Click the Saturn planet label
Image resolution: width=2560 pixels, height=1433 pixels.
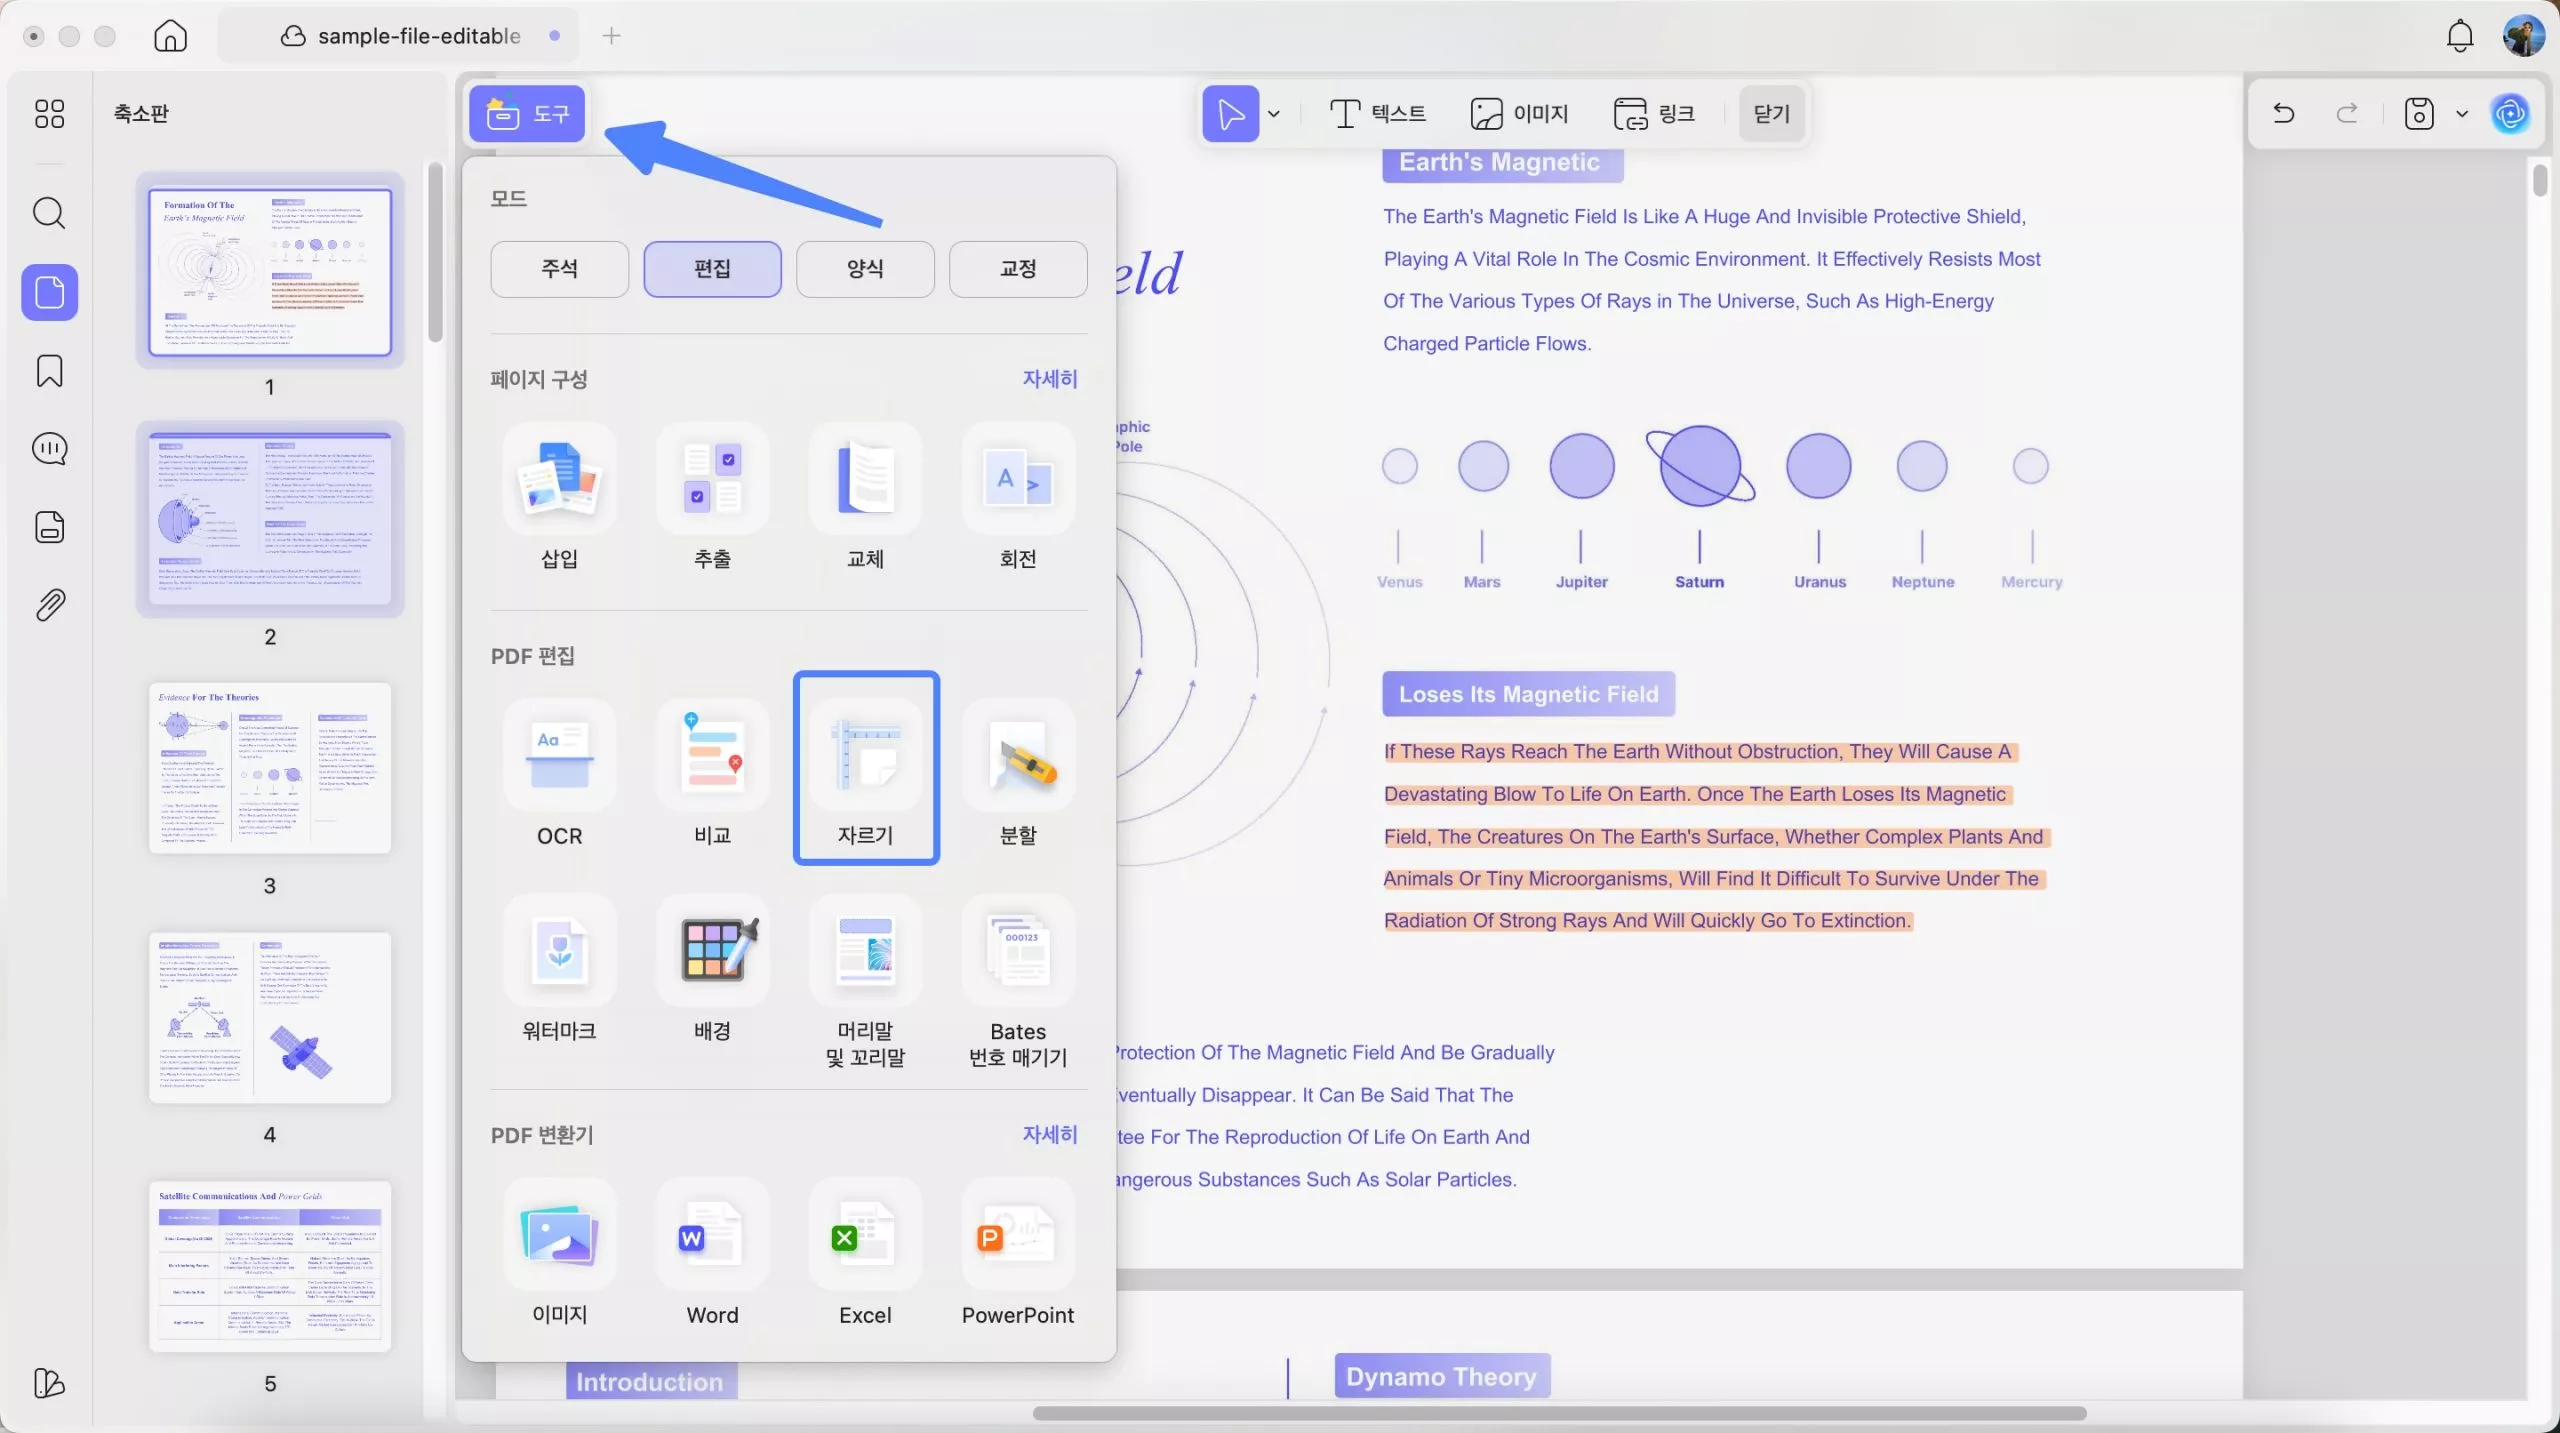tap(1699, 582)
